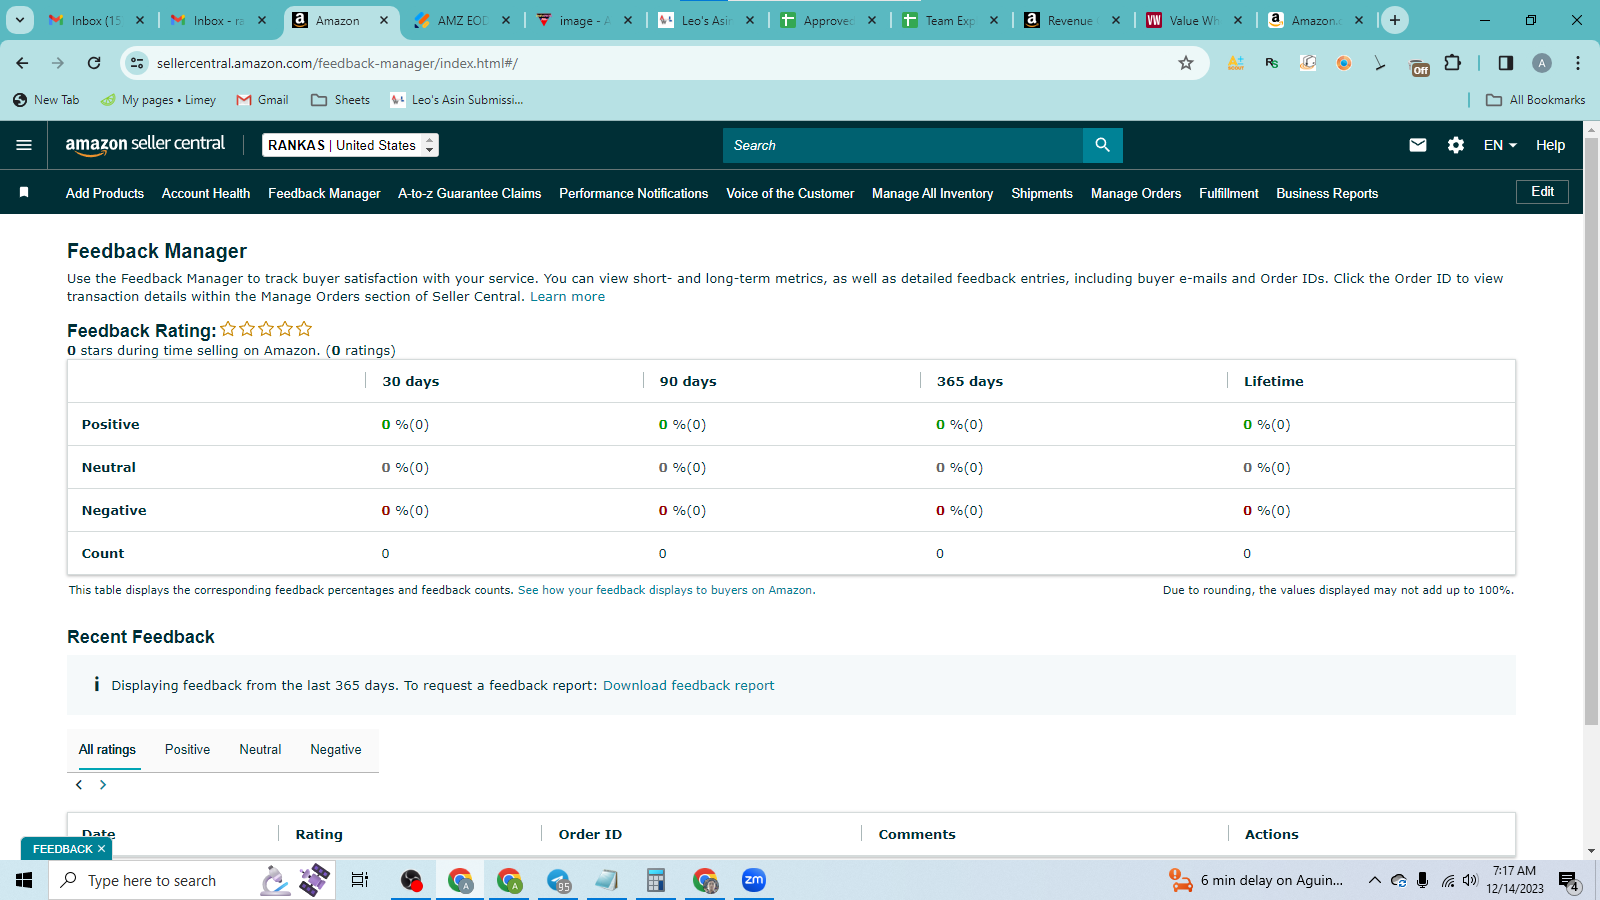The height and width of the screenshot is (900, 1600).
Task: Open Account Health menu item
Action: point(206,193)
